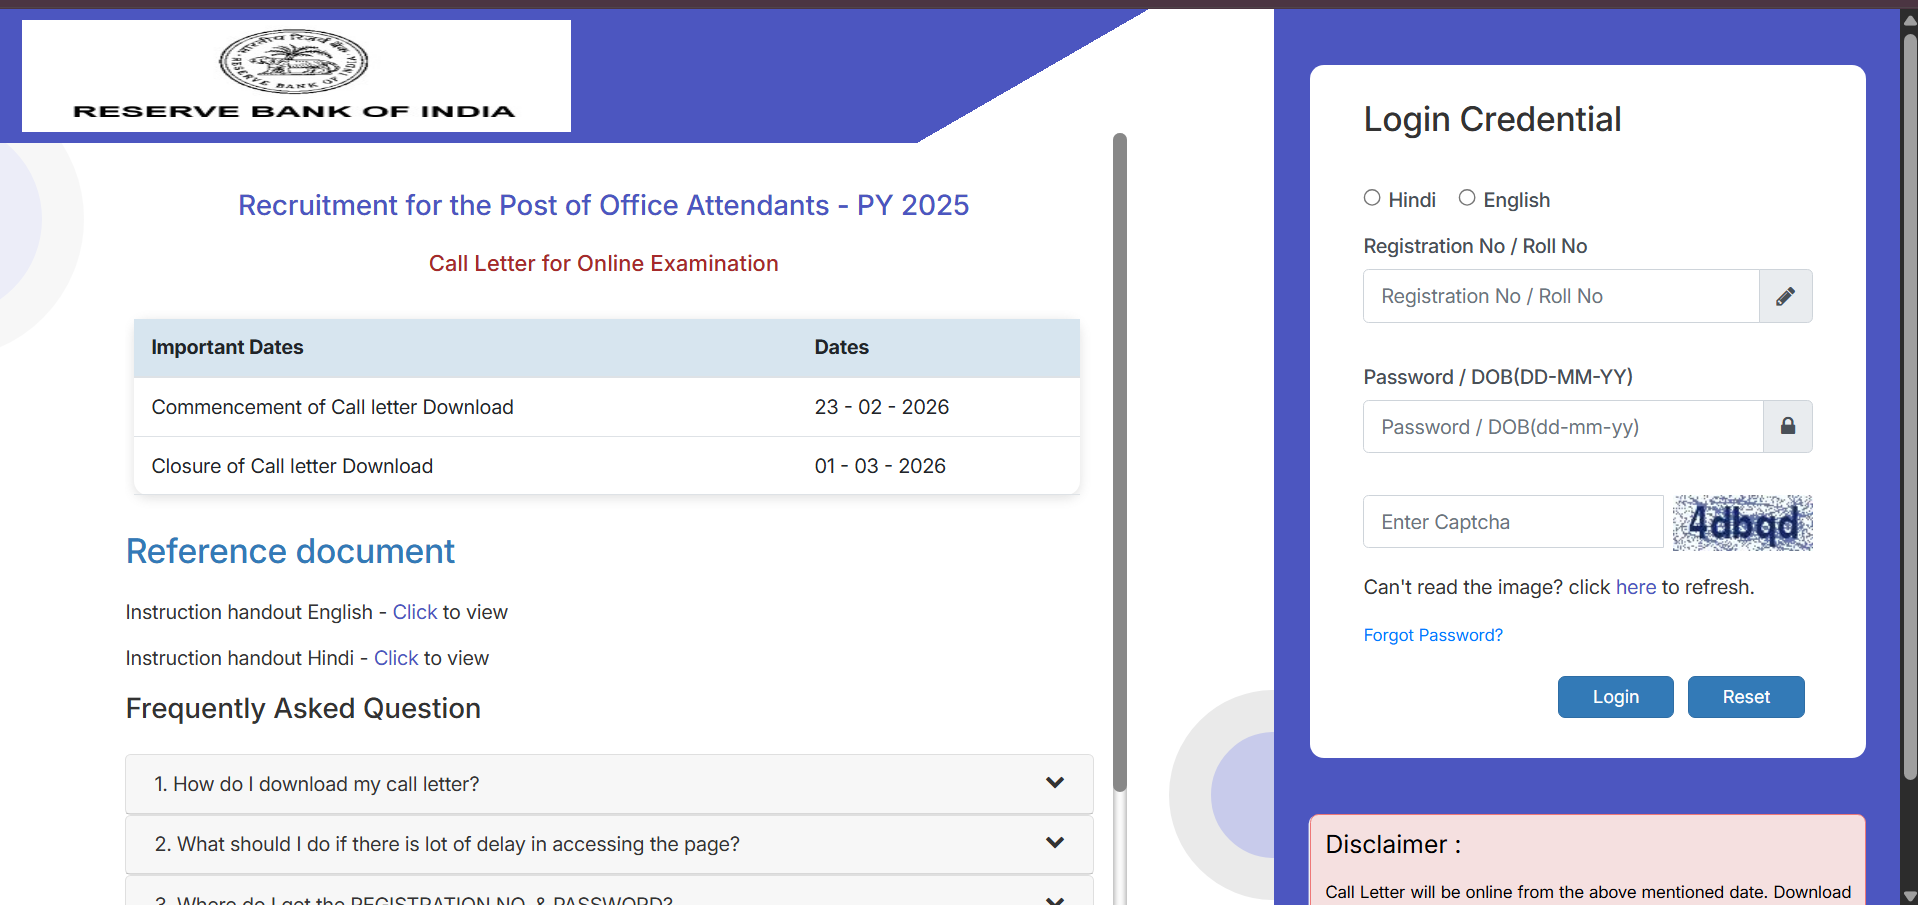Click chevron arrow on second FAQ item

pyautogui.click(x=1054, y=843)
